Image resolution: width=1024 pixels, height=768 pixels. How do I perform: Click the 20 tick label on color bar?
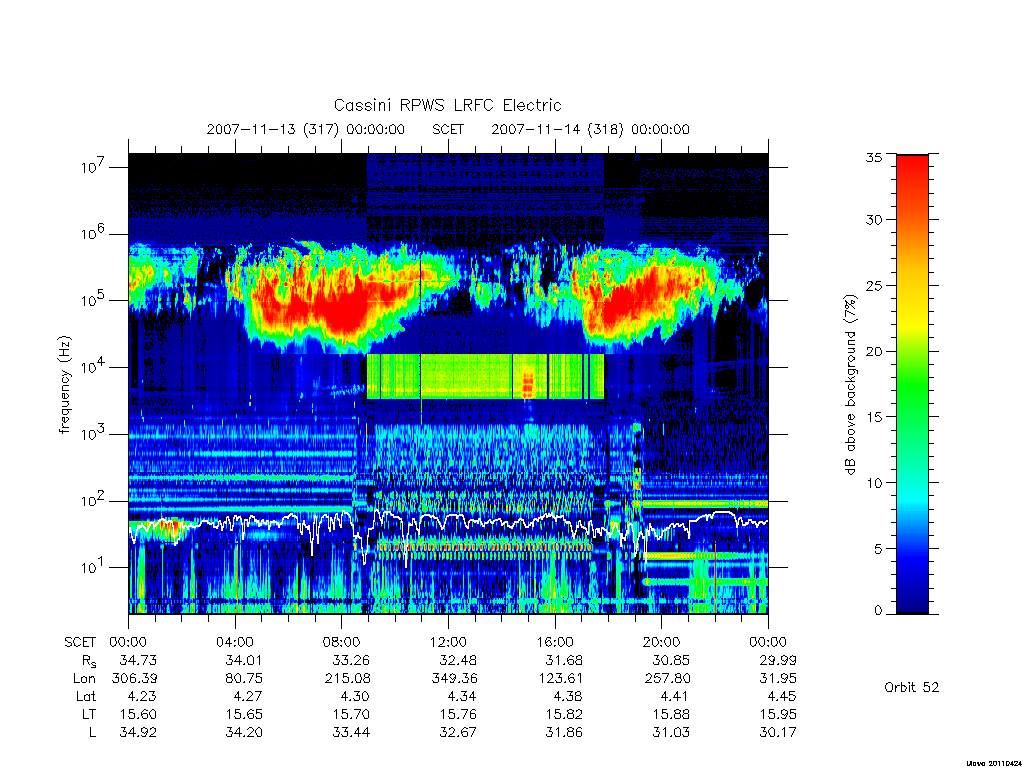coord(874,351)
